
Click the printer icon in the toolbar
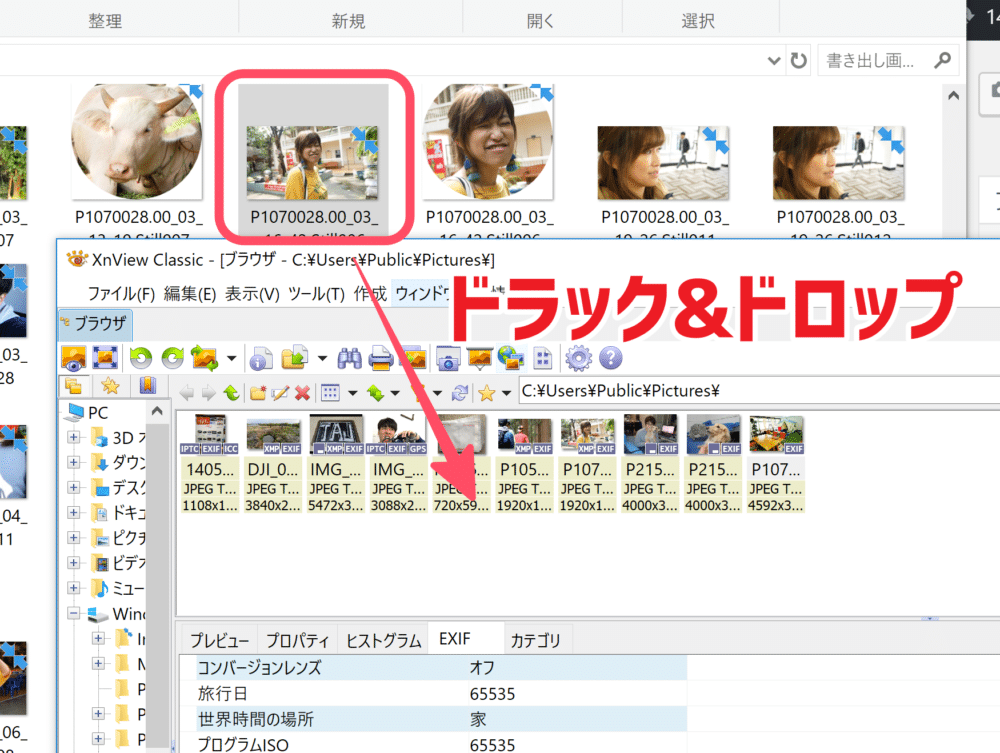click(x=381, y=357)
